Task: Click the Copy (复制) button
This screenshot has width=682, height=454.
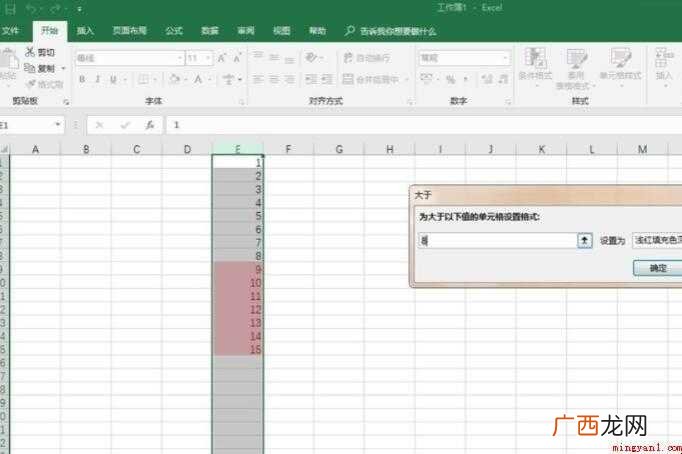Action: (40, 68)
